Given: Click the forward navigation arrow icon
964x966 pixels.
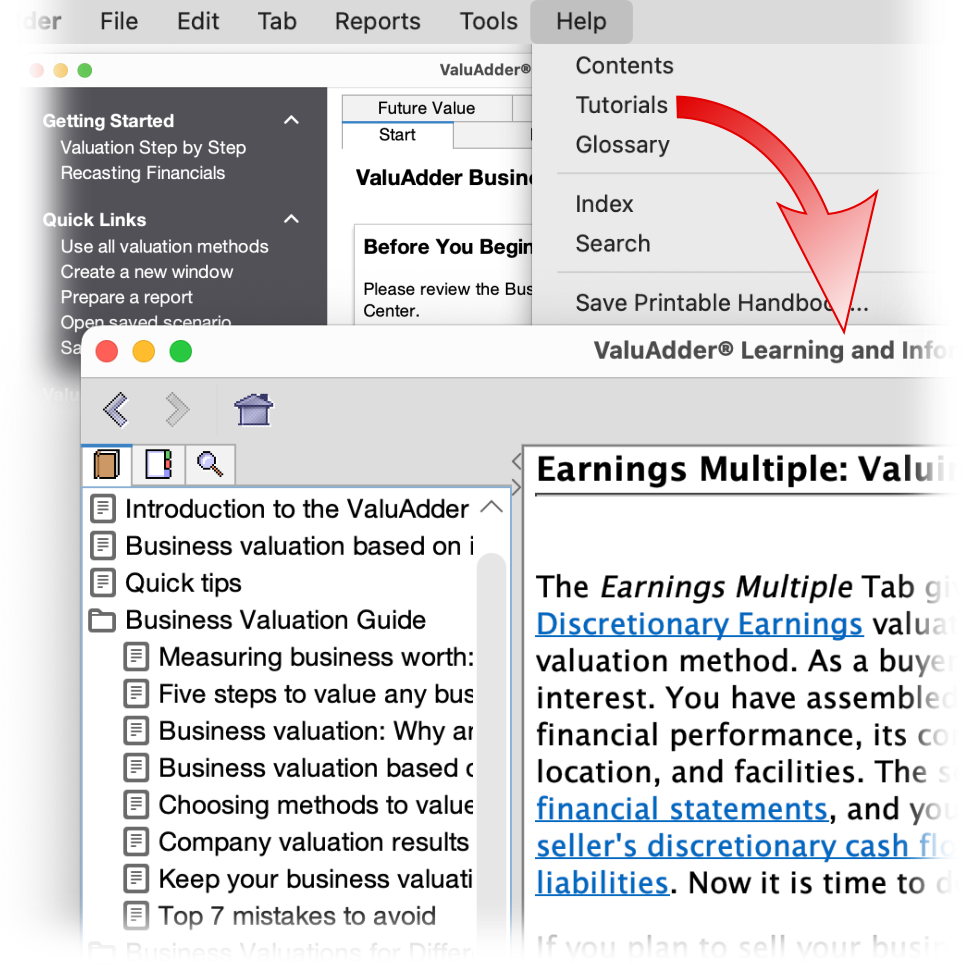Looking at the screenshot, I should 176,410.
